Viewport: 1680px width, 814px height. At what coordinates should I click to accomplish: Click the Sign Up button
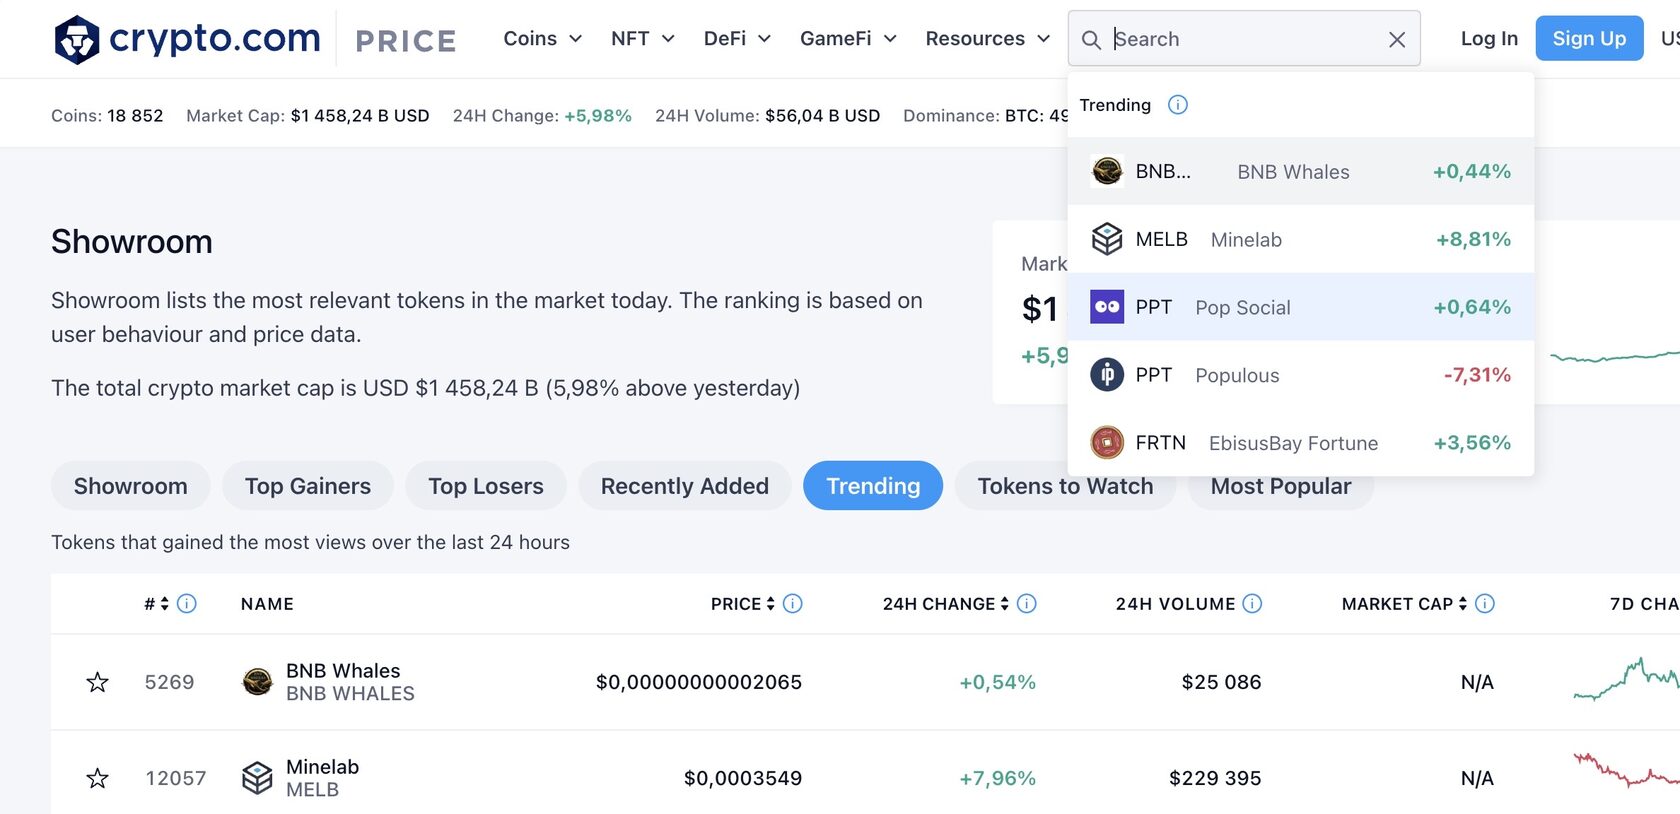click(1589, 39)
